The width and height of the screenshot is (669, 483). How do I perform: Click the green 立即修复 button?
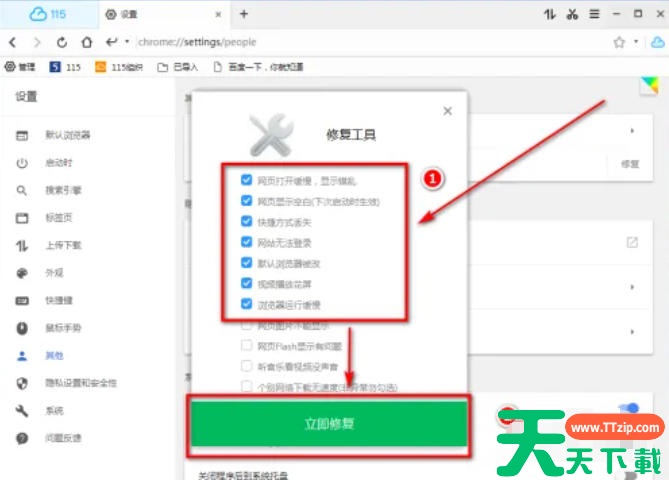pos(329,424)
